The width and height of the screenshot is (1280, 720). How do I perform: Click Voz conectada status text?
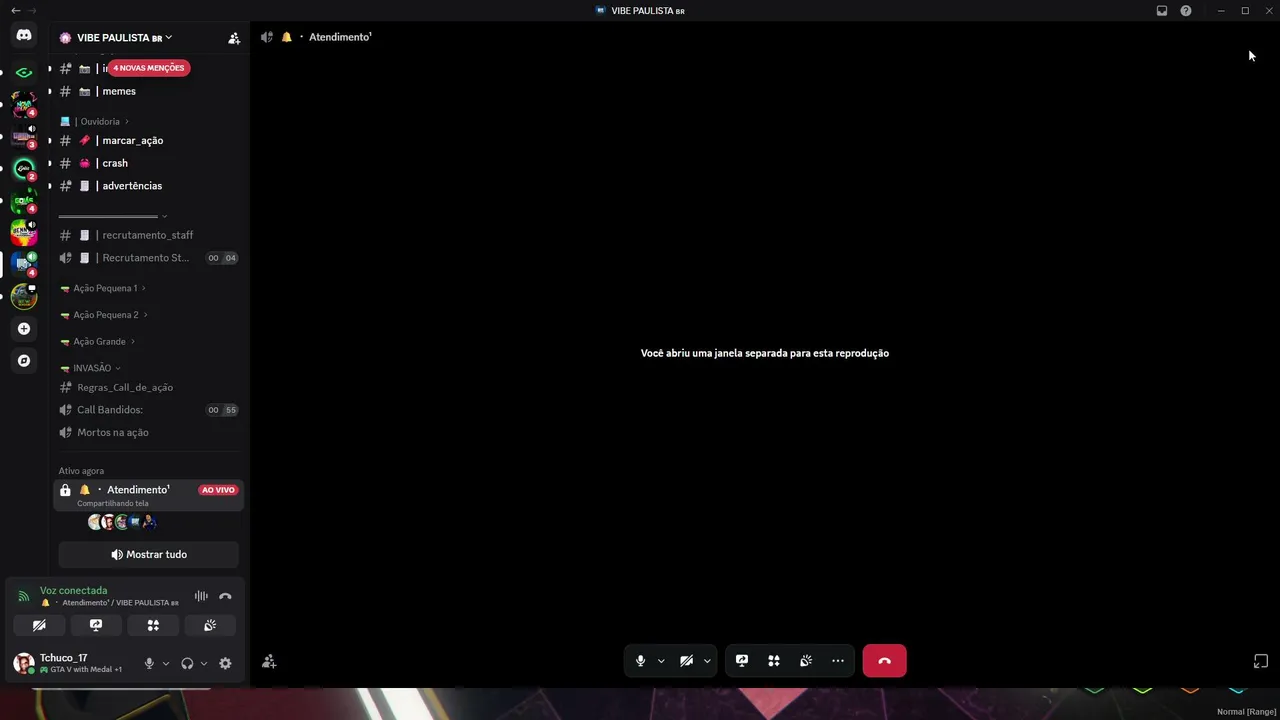point(73,590)
